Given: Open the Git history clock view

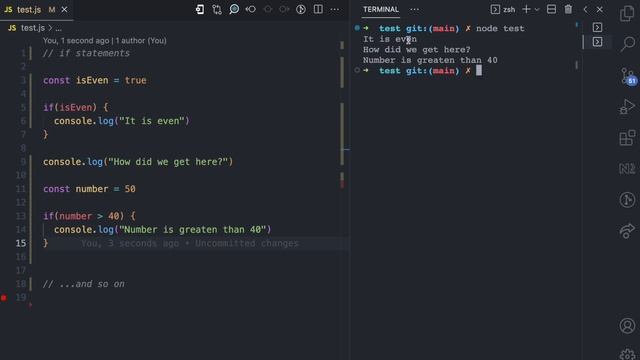Looking at the screenshot, I should tap(627, 200).
